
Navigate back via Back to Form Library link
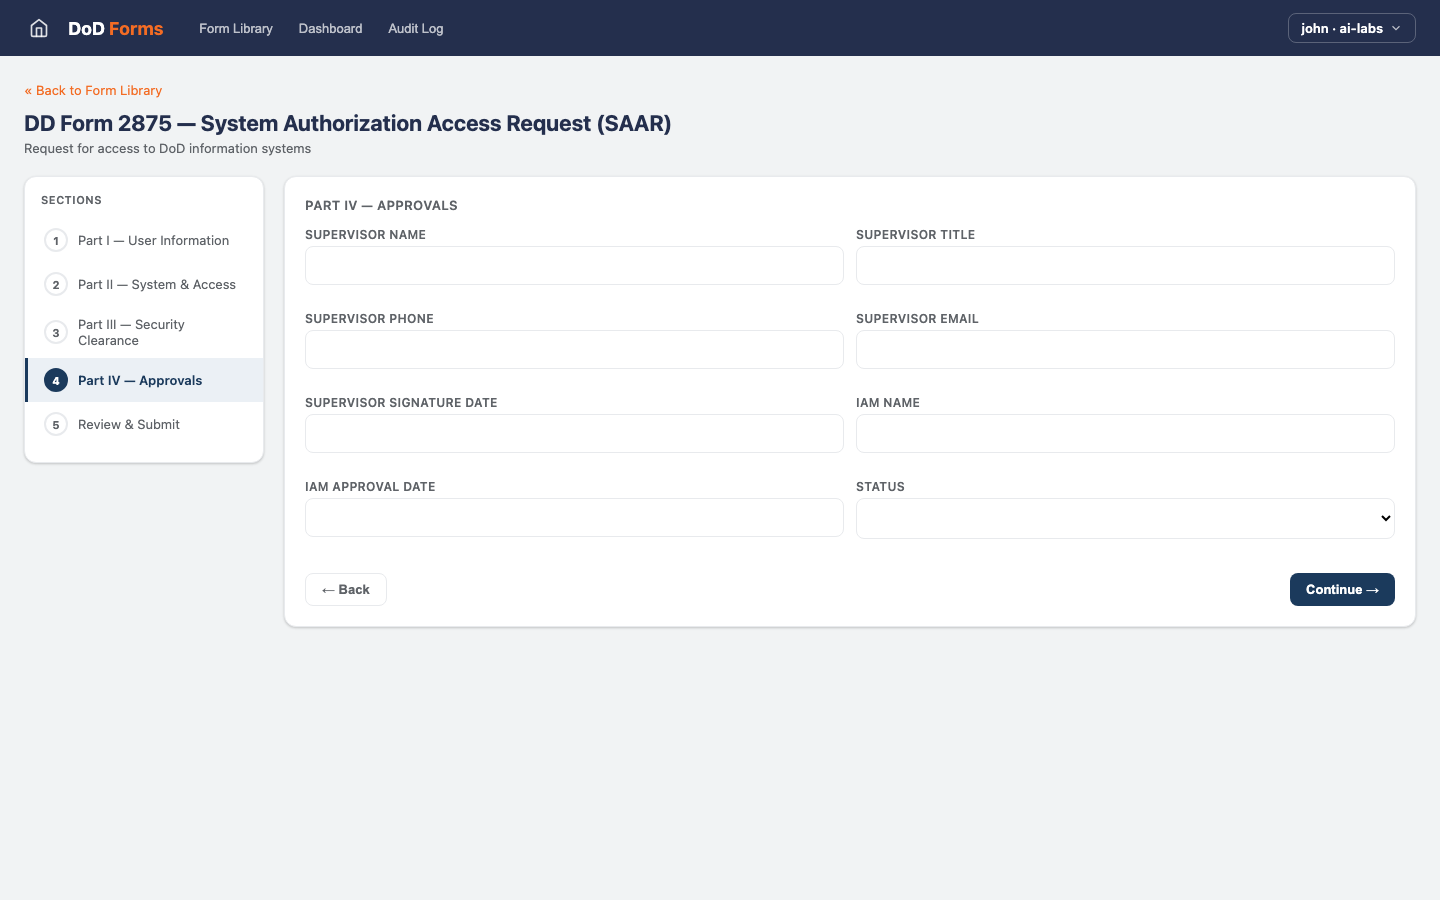(93, 90)
